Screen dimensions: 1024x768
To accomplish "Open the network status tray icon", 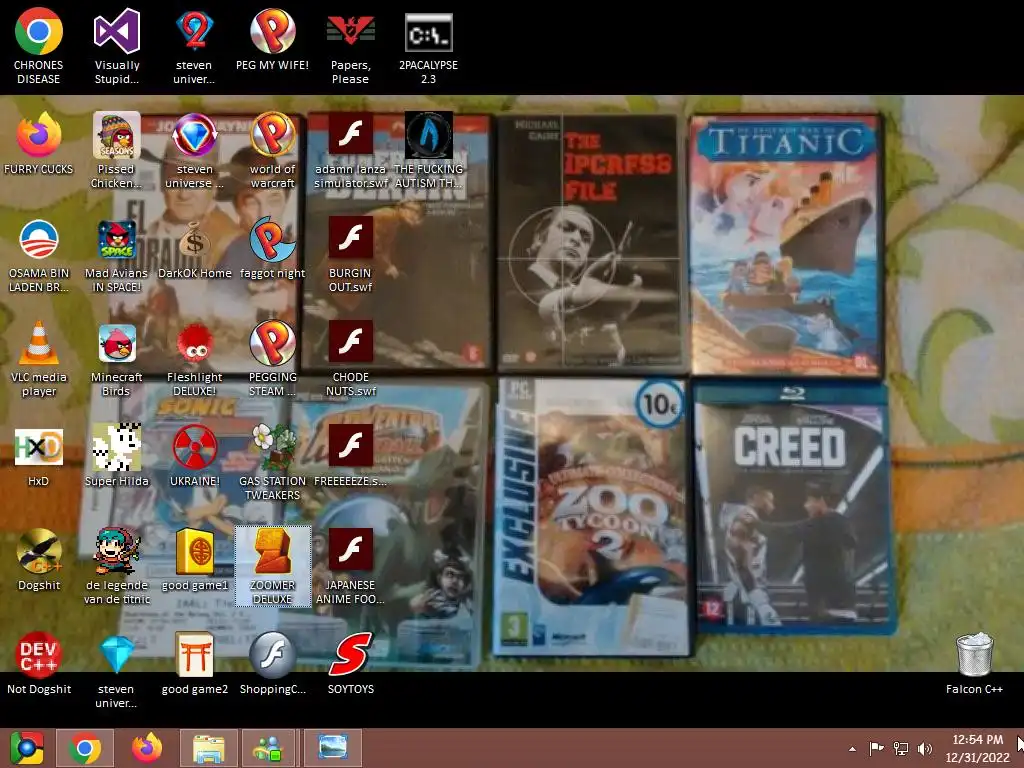I will [x=901, y=748].
